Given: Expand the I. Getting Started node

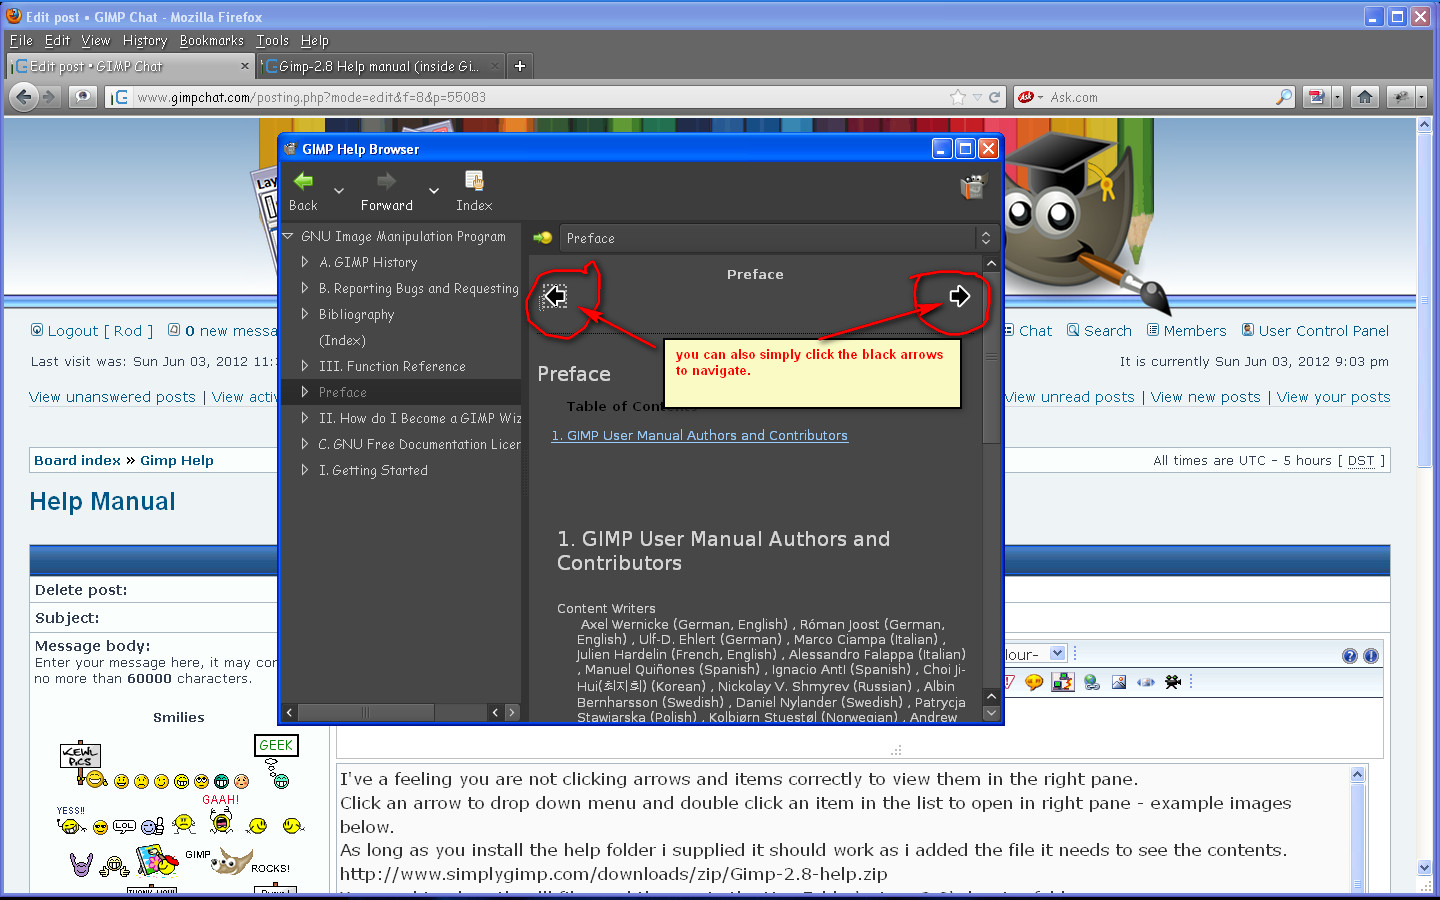Looking at the screenshot, I should coord(305,470).
